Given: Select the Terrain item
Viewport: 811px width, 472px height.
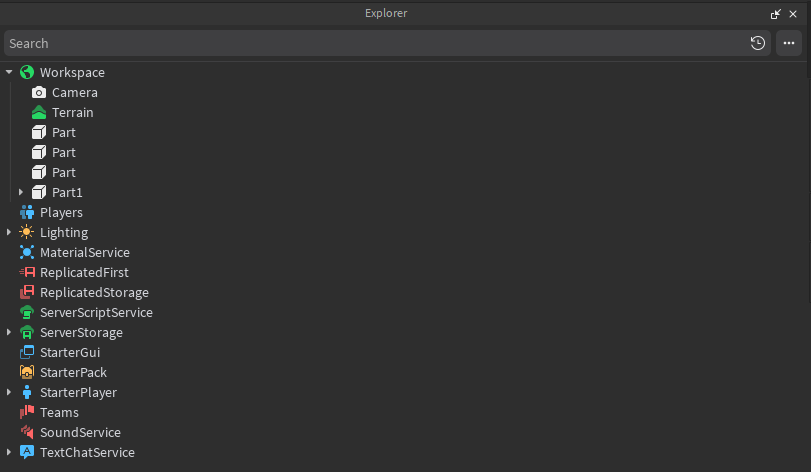Looking at the screenshot, I should [73, 112].
